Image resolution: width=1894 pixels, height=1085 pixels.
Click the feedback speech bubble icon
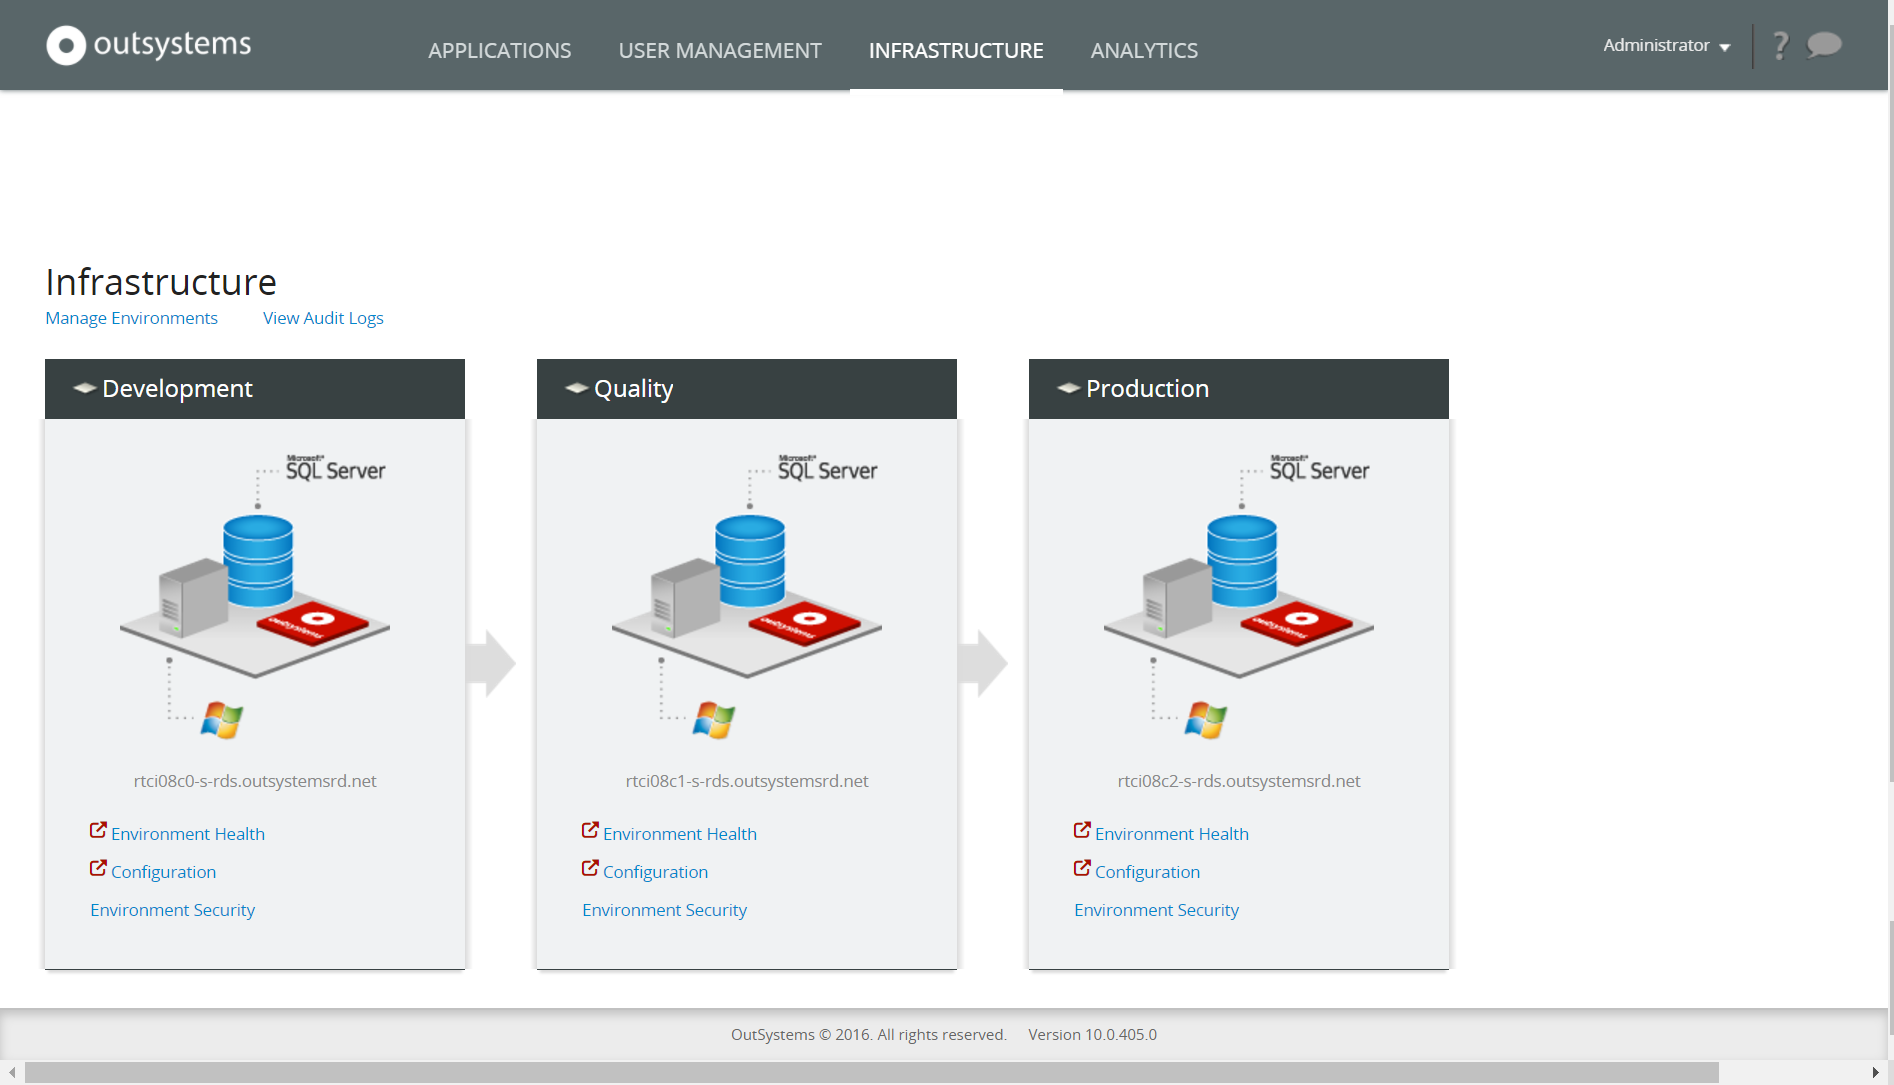click(x=1823, y=44)
